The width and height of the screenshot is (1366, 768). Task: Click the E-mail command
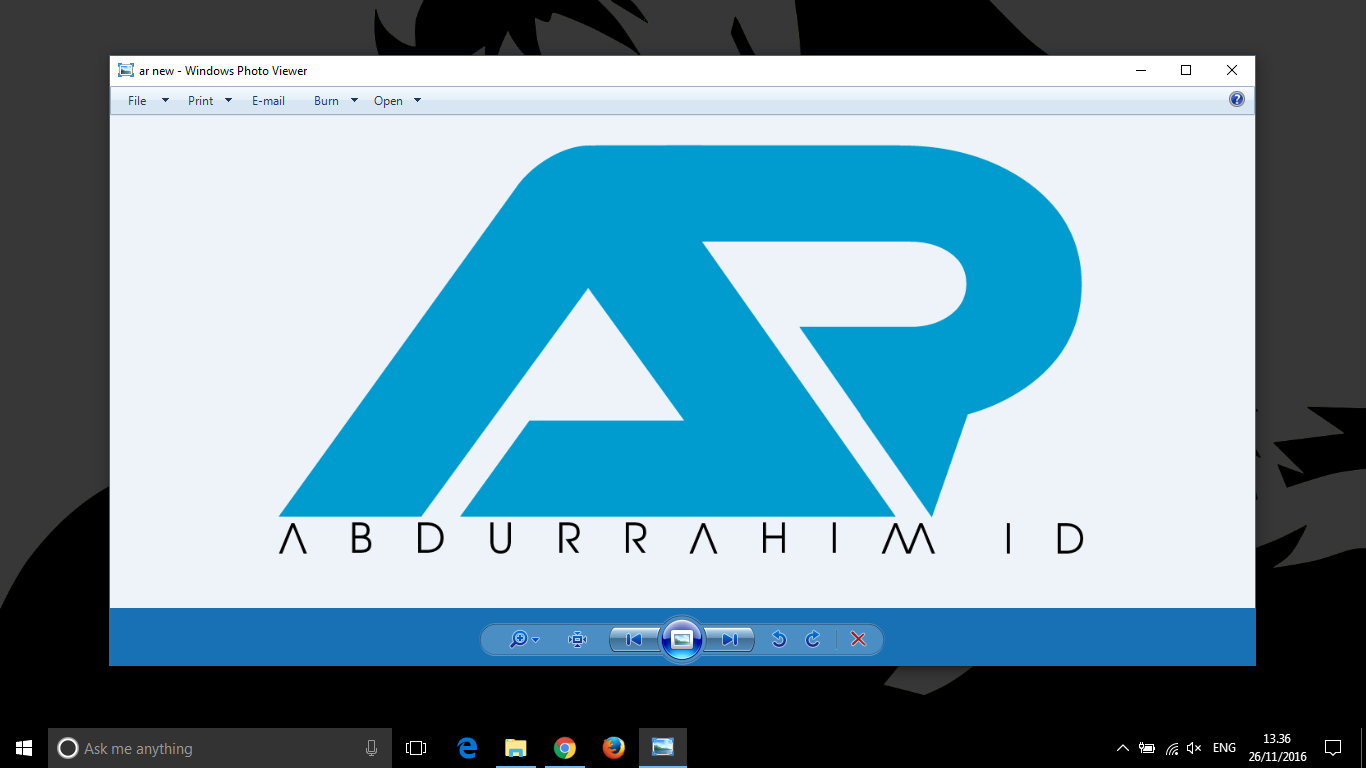click(268, 100)
